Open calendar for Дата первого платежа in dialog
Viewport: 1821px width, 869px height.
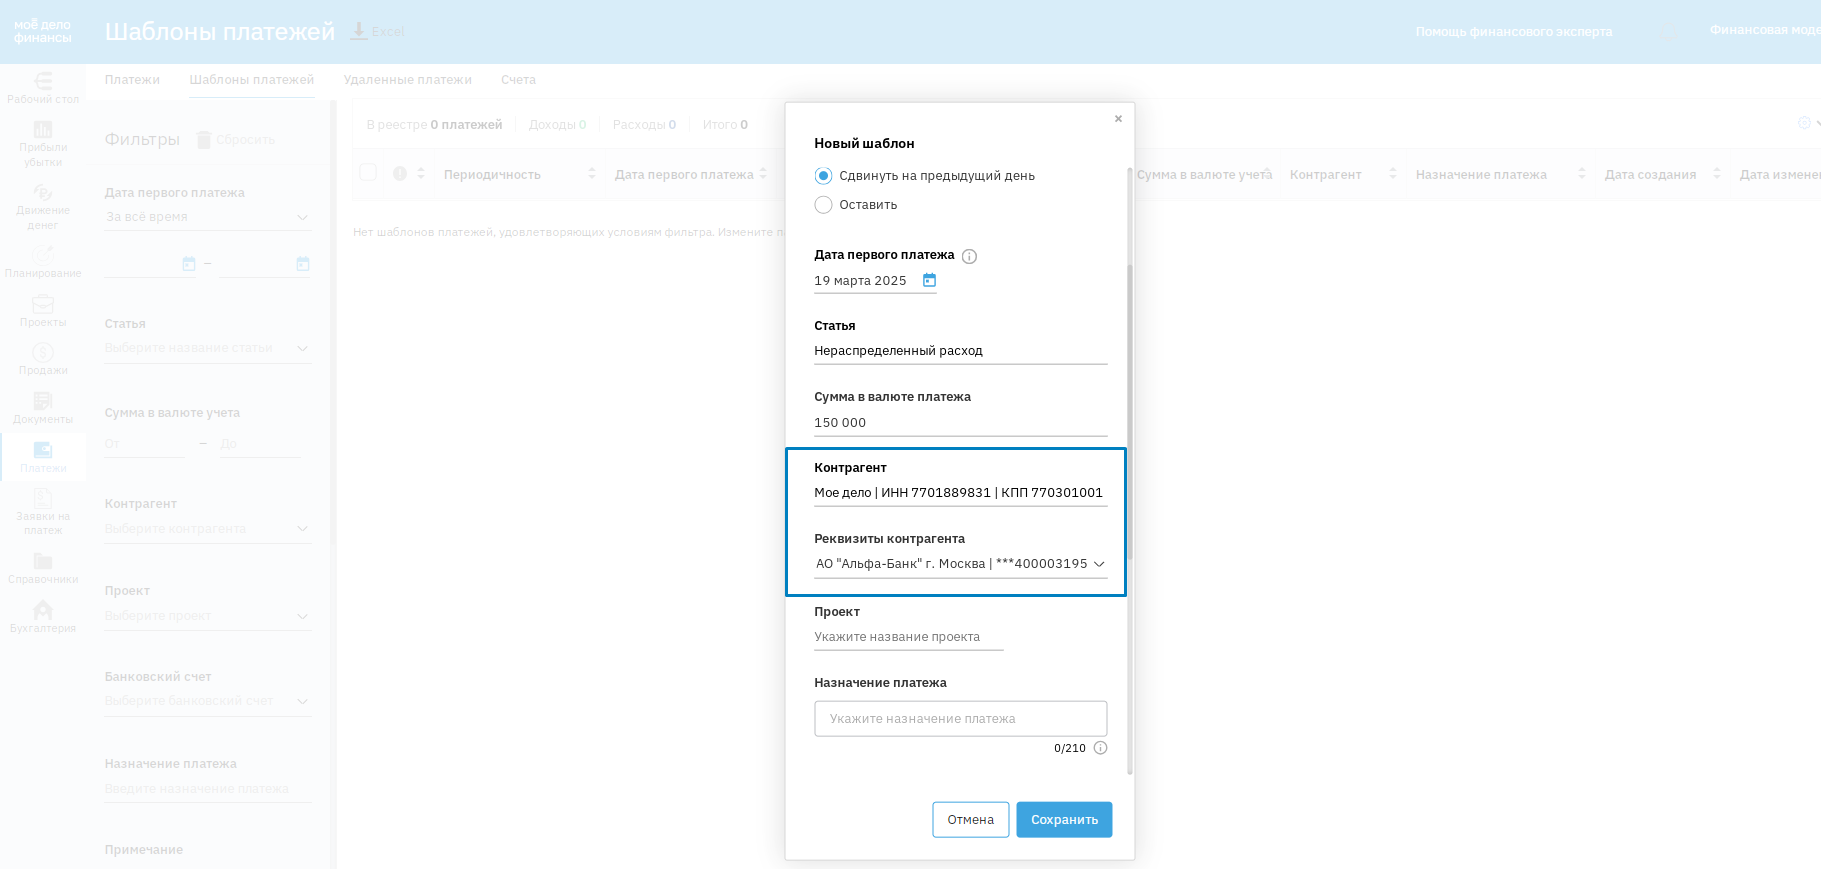[929, 280]
